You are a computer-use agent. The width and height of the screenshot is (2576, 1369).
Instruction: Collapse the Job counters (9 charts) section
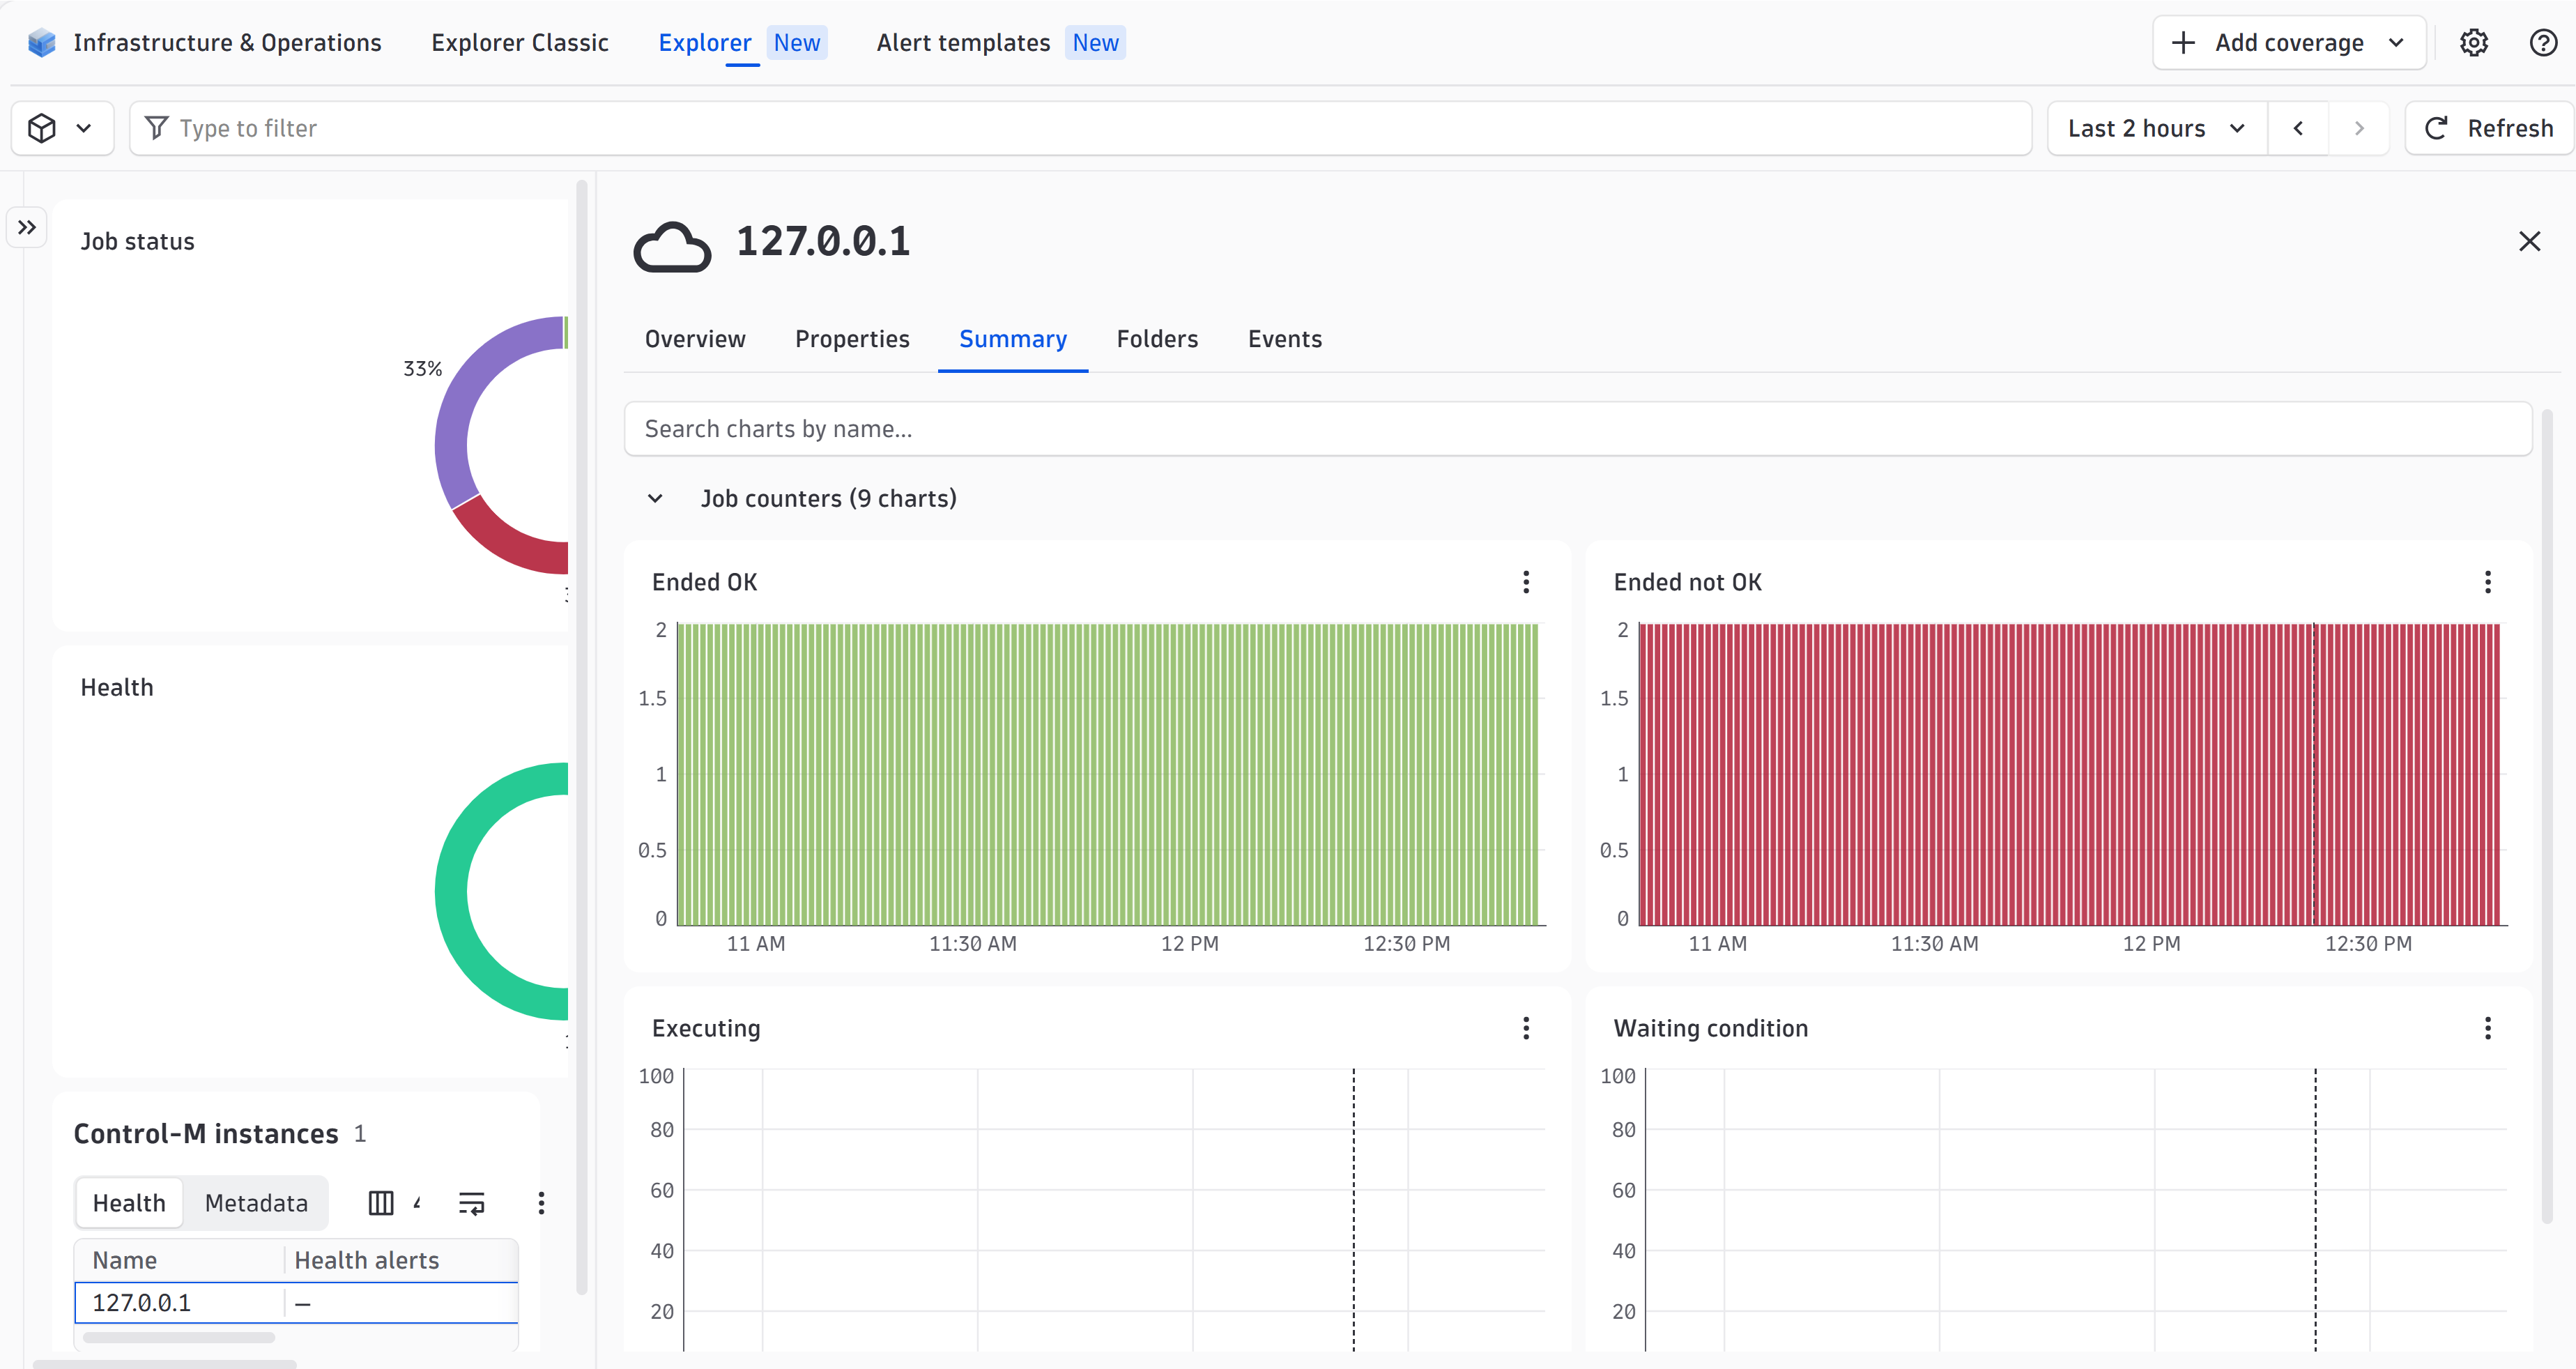[655, 498]
